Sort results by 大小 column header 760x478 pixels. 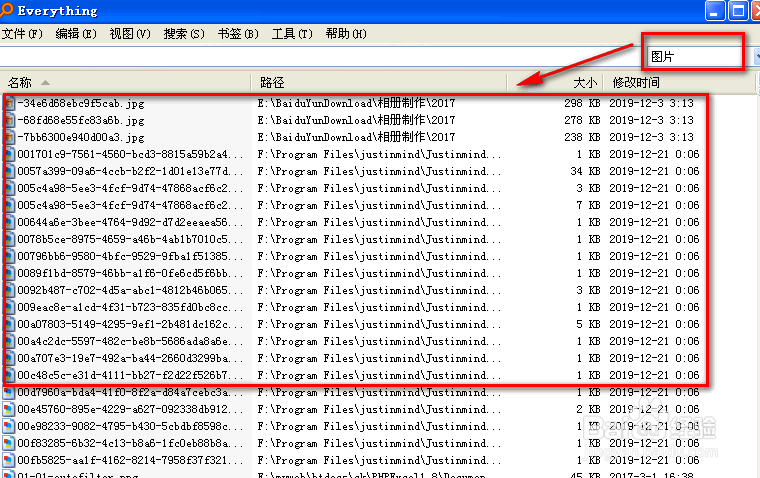pos(555,82)
